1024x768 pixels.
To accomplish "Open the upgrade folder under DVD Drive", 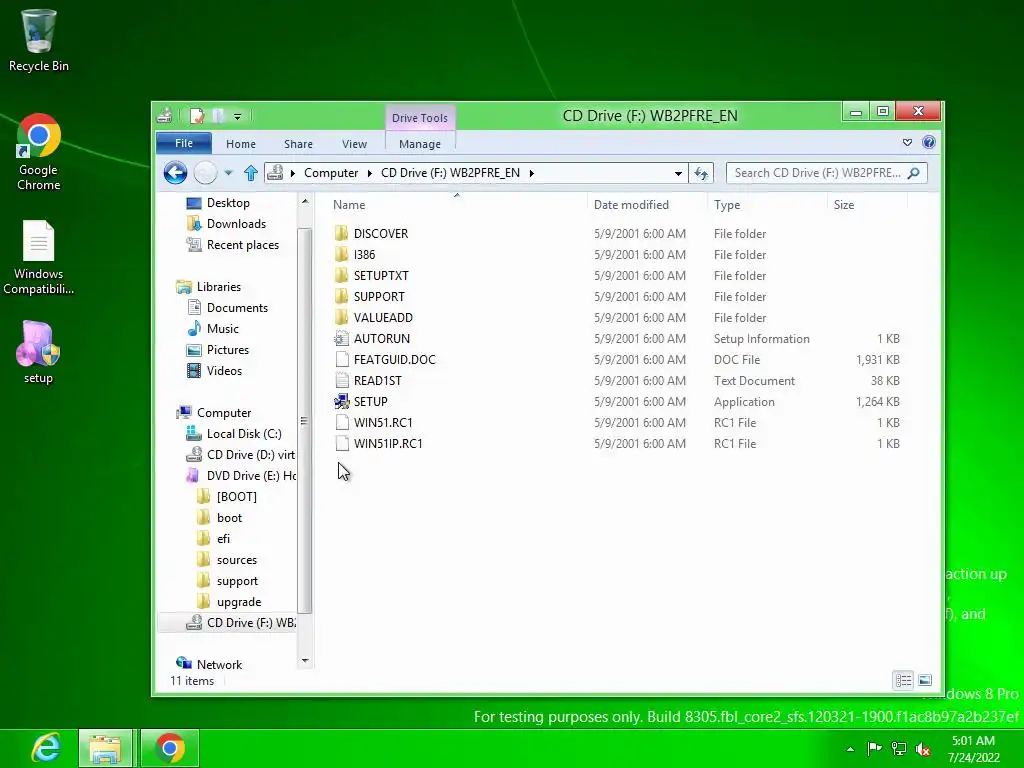I will (x=238, y=601).
